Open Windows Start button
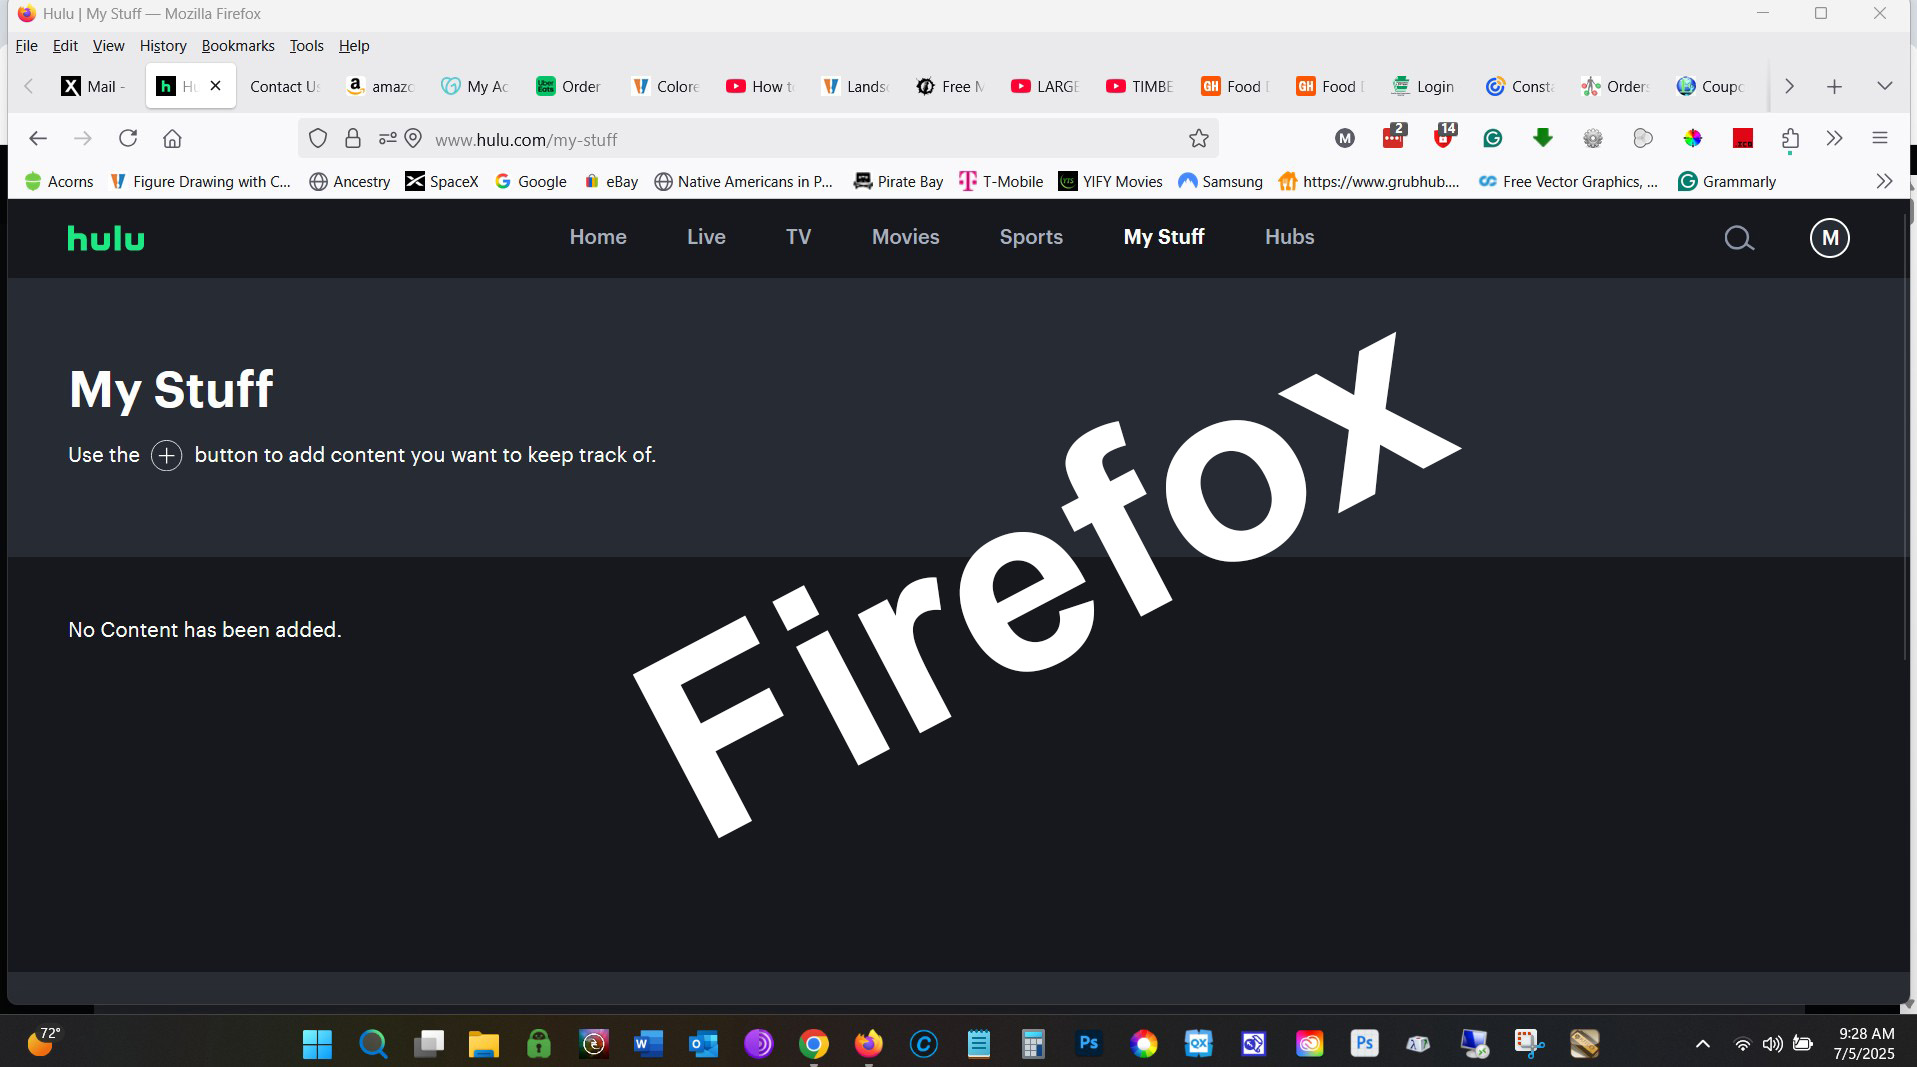Viewport: 1917px width, 1067px height. (x=317, y=1044)
